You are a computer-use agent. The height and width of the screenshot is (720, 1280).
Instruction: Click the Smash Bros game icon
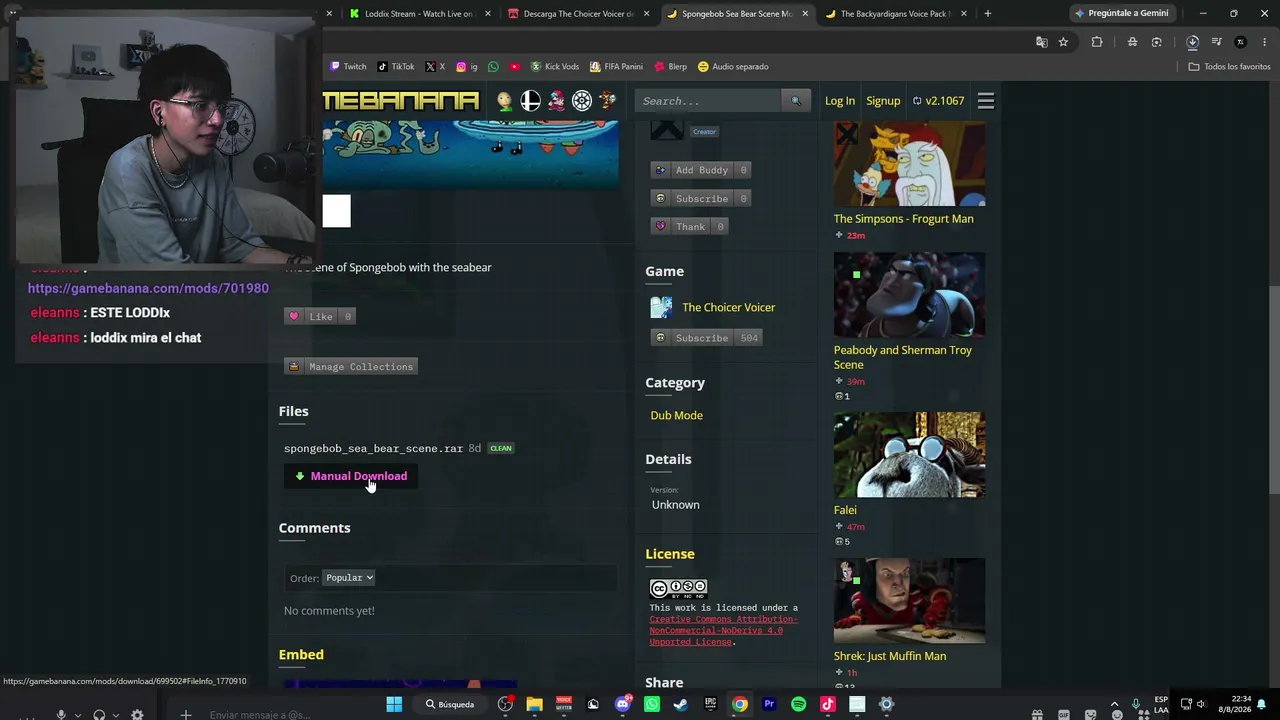(x=530, y=101)
